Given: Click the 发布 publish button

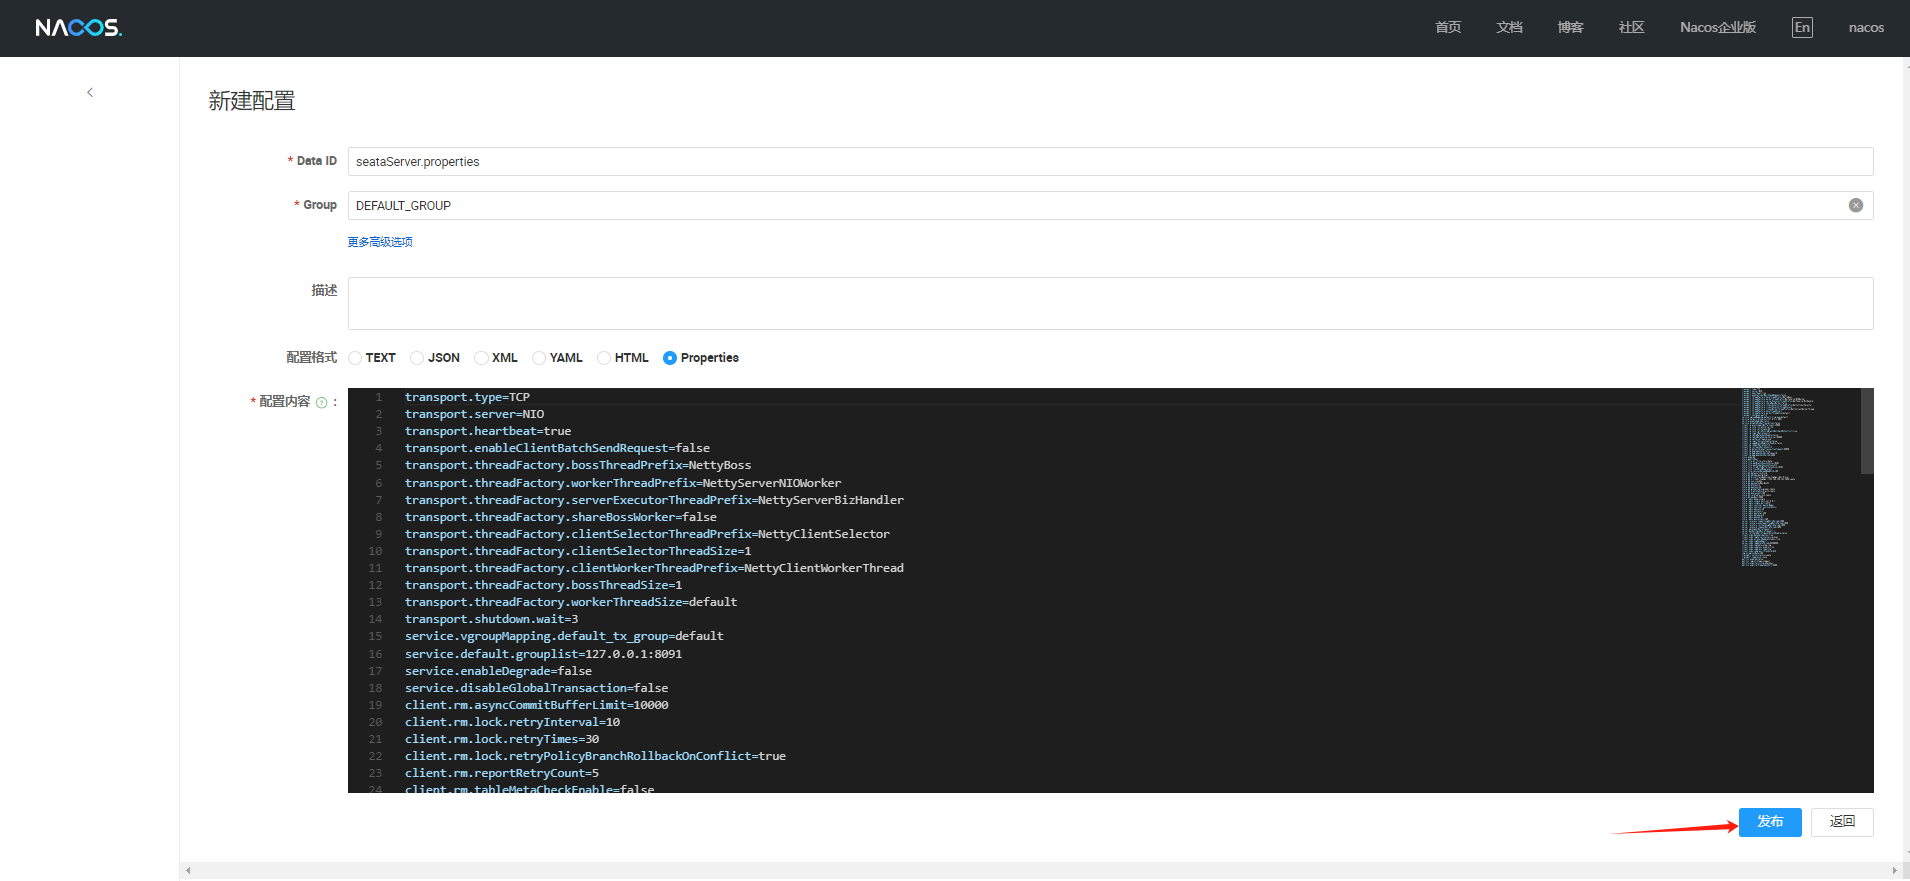Looking at the screenshot, I should point(1770,822).
